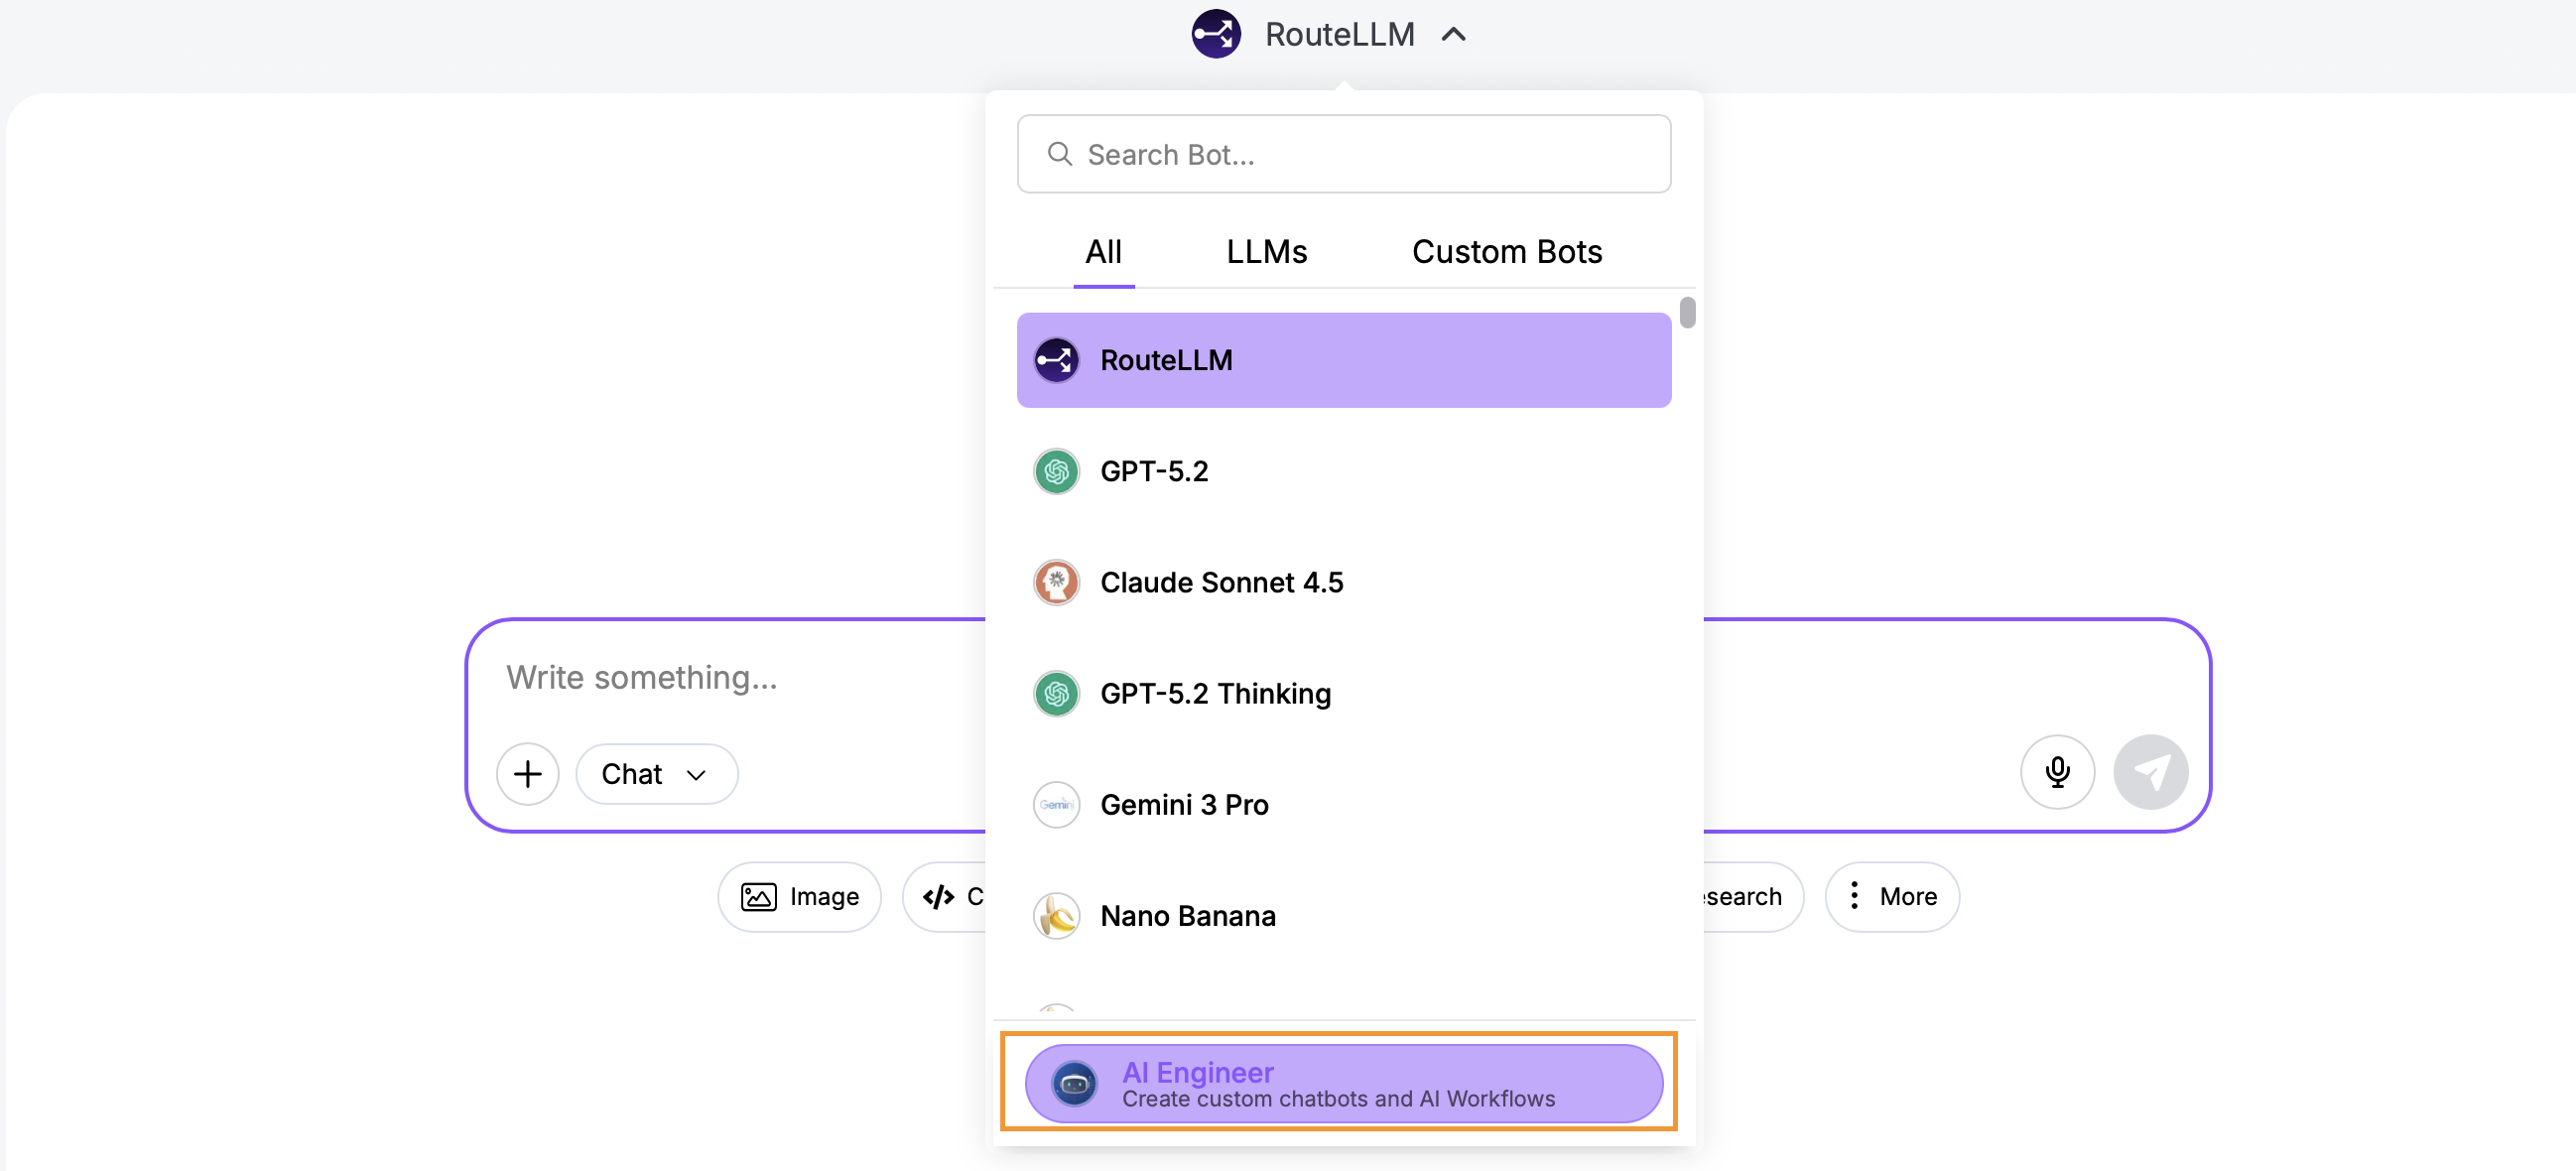Viewport: 2576px width, 1171px height.
Task: Click the plus attachment button
Action: tap(527, 773)
